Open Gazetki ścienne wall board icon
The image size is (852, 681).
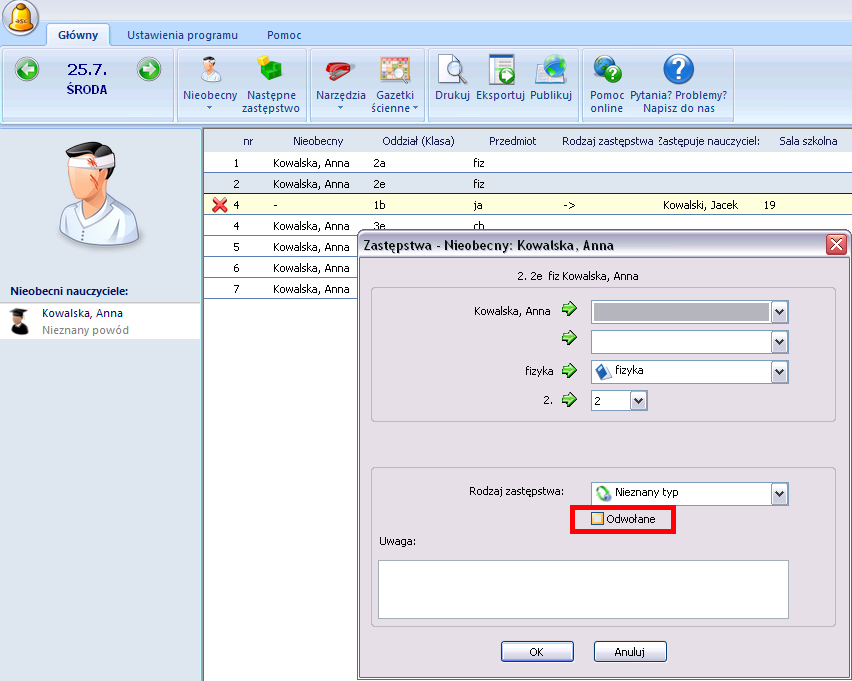pyautogui.click(x=395, y=70)
